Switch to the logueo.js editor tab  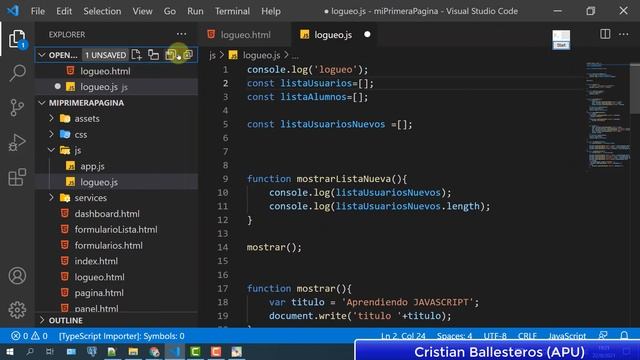(x=333, y=35)
